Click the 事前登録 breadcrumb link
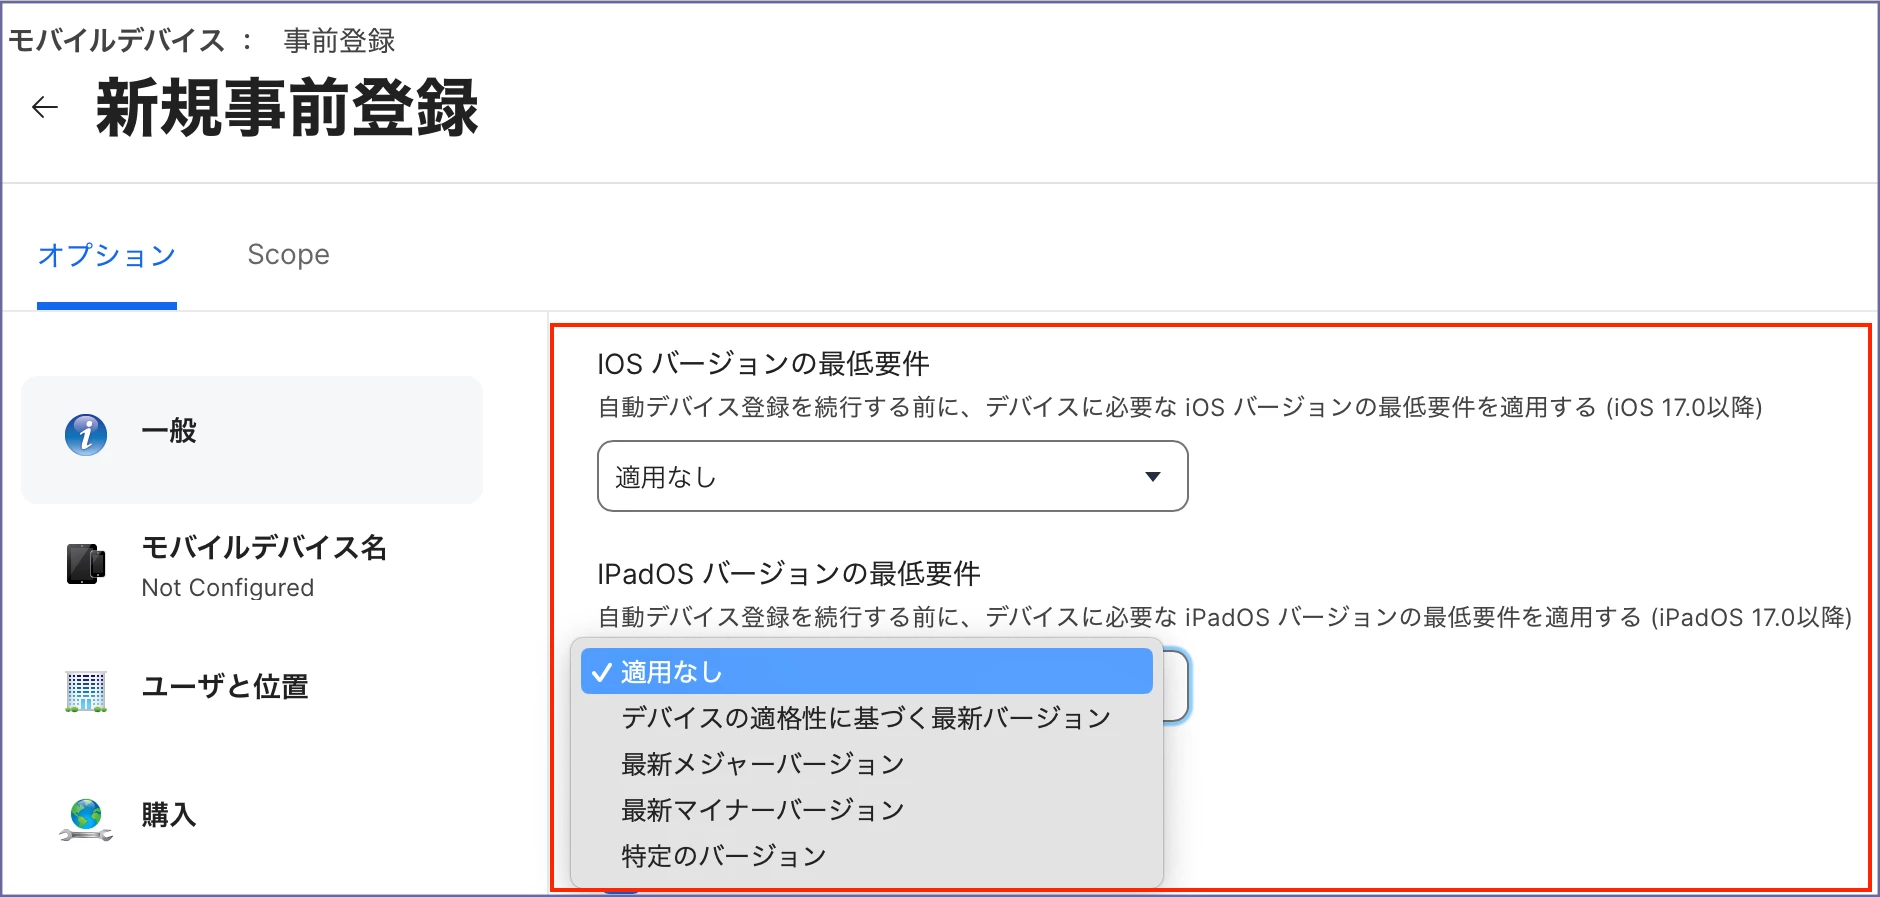This screenshot has height=897, width=1880. pyautogui.click(x=339, y=41)
